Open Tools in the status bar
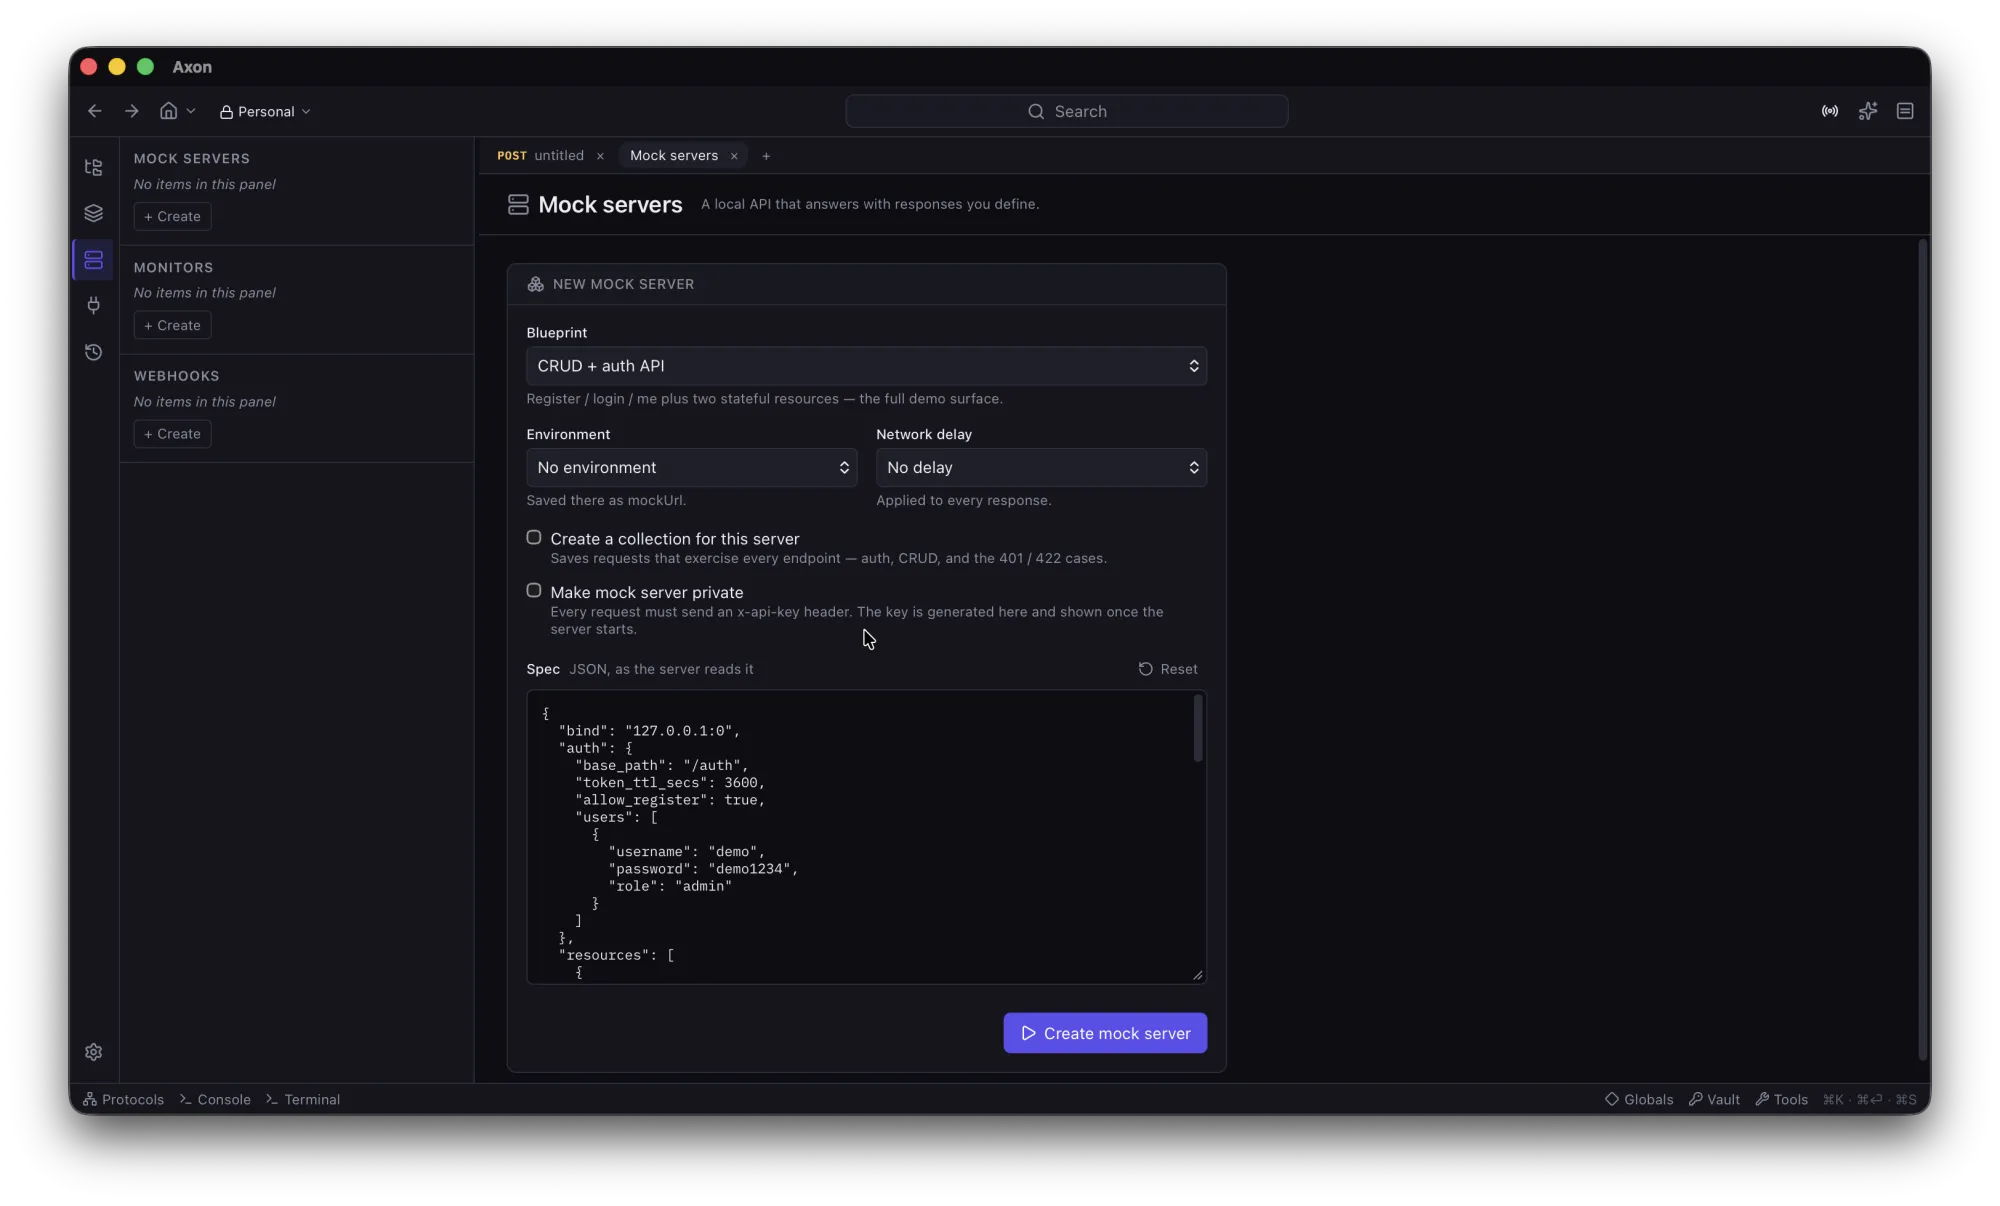2000x1206 pixels. [1782, 1099]
